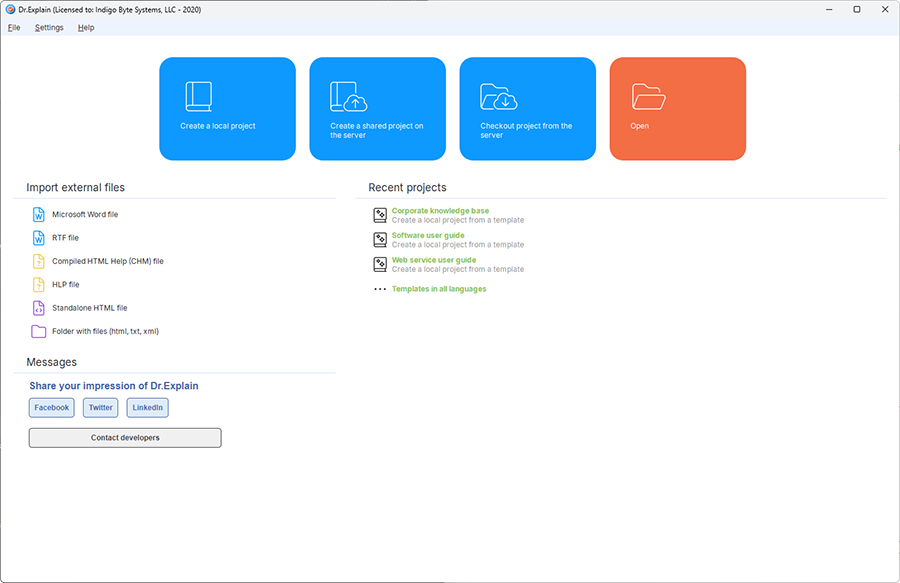
Task: Select Compiled HTML Help (CHM) file text
Action: click(x=108, y=261)
